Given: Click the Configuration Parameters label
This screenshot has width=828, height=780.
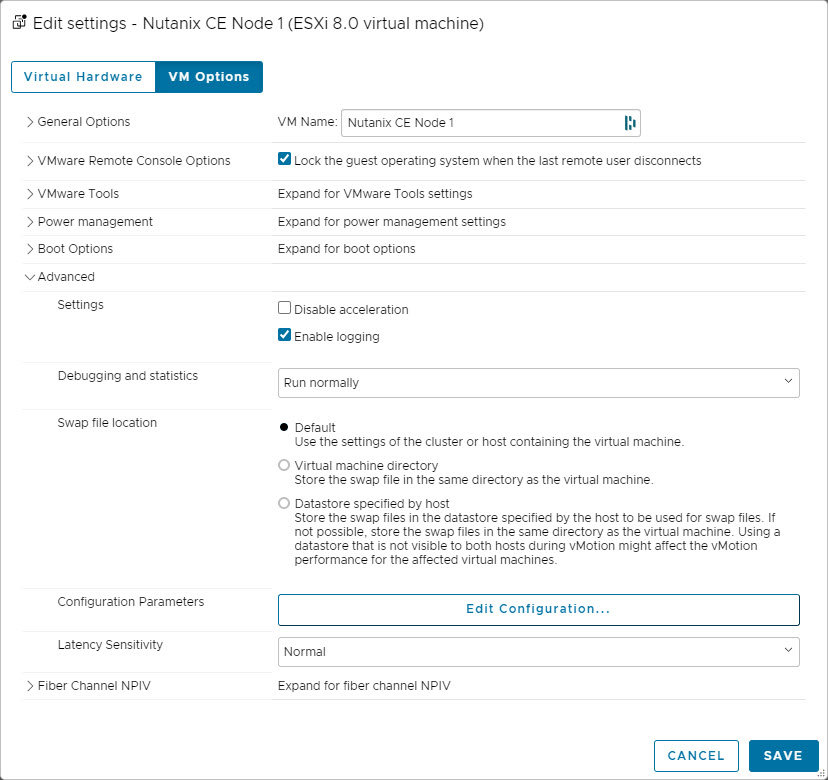Looking at the screenshot, I should tap(130, 602).
